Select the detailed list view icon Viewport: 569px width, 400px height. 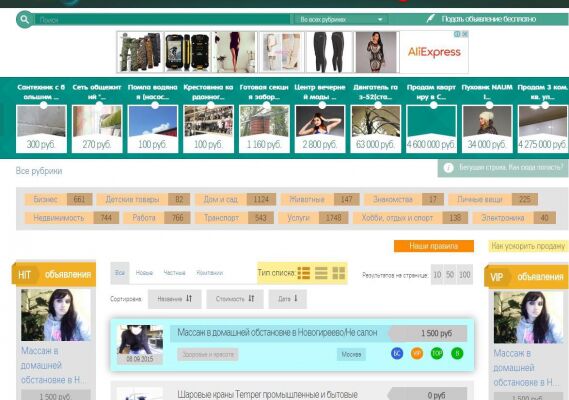pyautogui.click(x=304, y=273)
